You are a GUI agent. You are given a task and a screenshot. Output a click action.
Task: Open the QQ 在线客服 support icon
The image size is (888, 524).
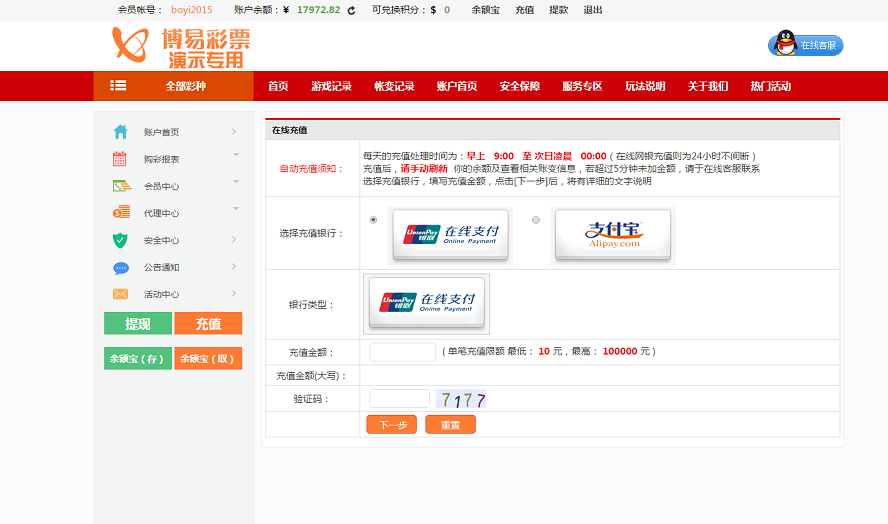tap(805, 45)
